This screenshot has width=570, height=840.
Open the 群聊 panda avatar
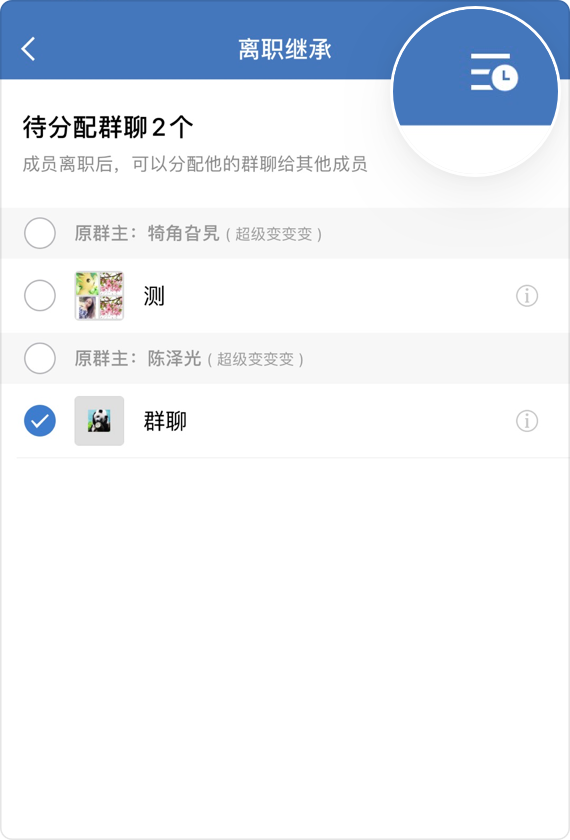[x=99, y=421]
